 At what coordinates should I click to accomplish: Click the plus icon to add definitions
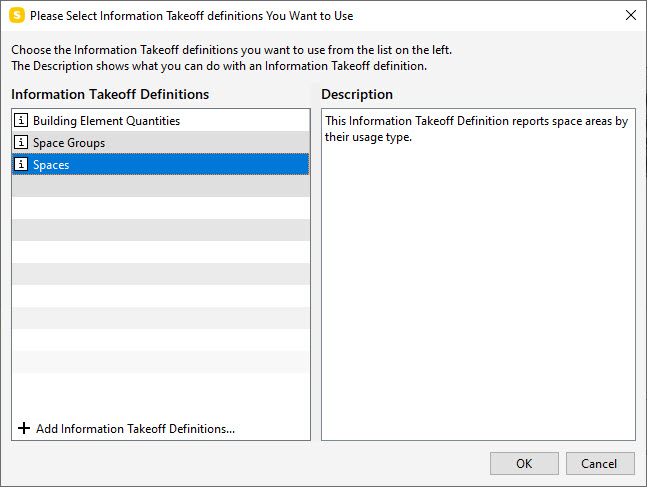(x=24, y=428)
